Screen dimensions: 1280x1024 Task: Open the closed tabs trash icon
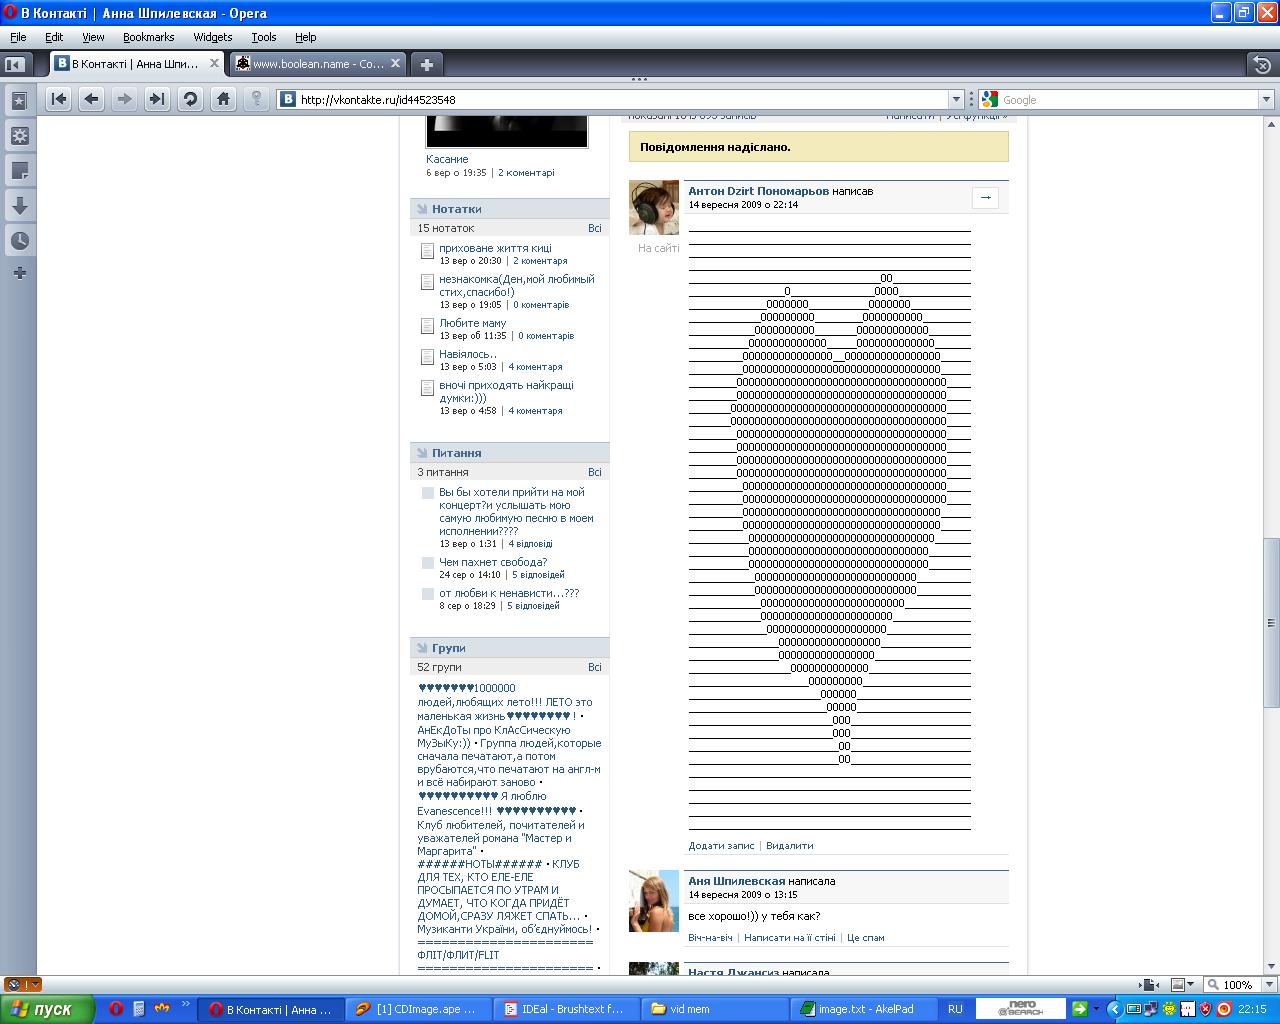[x=1261, y=65]
